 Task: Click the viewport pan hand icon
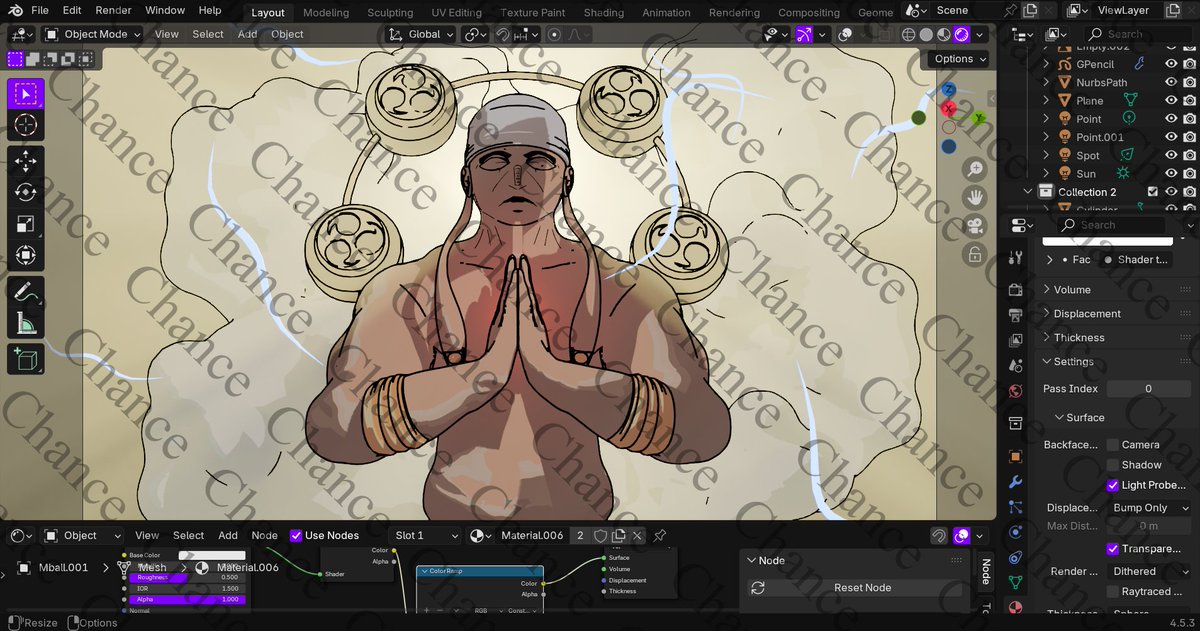coord(975,198)
